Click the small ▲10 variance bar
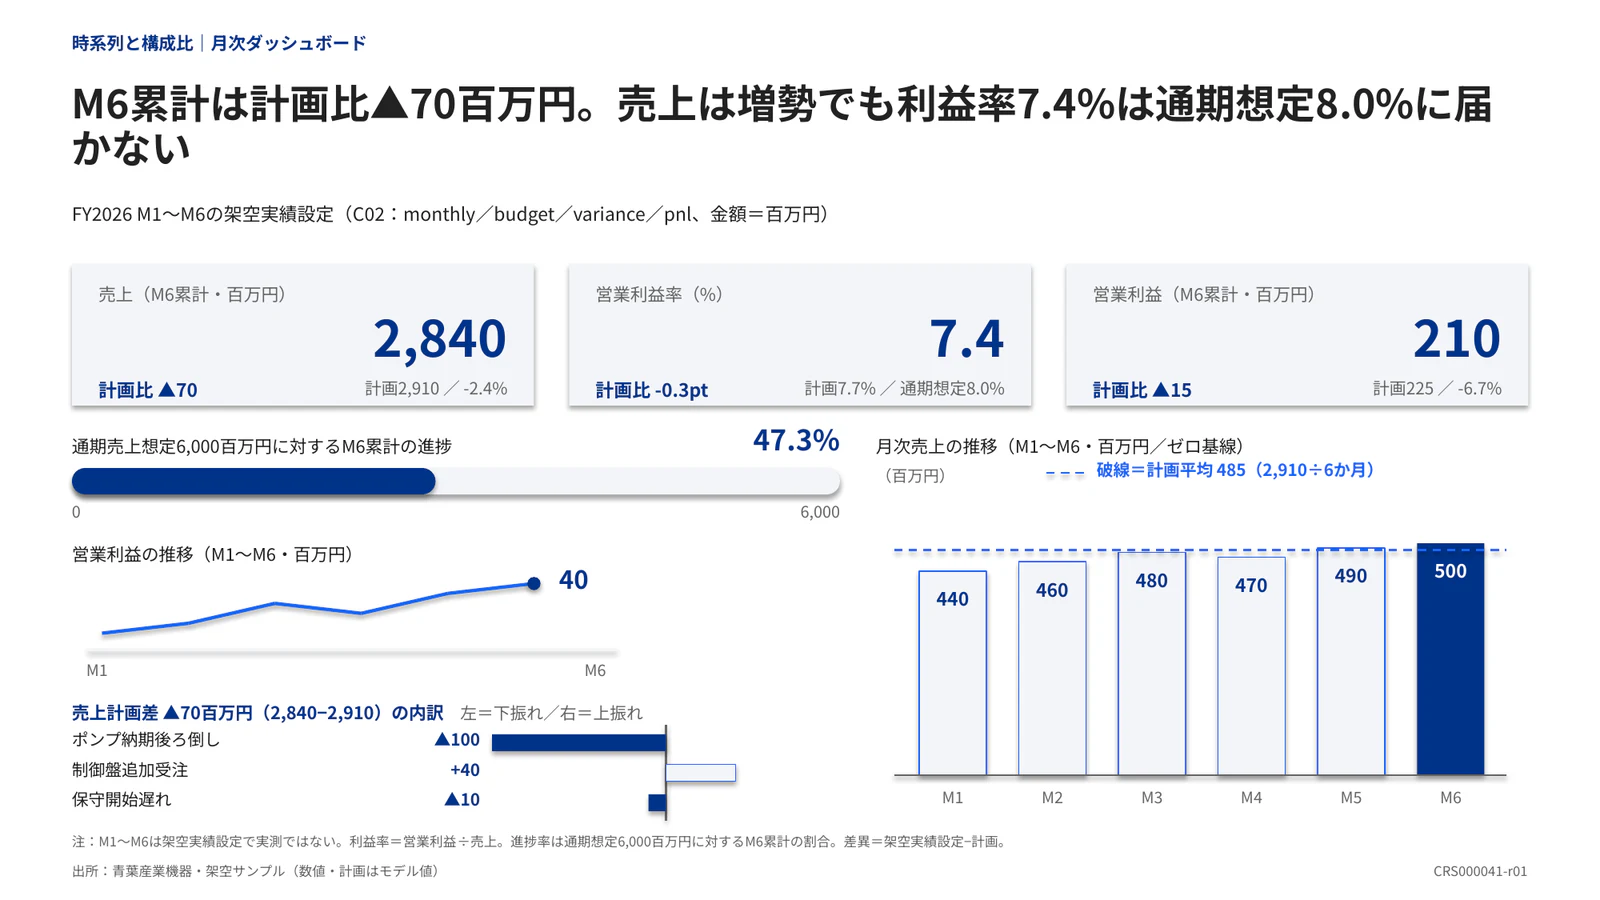 (x=657, y=802)
